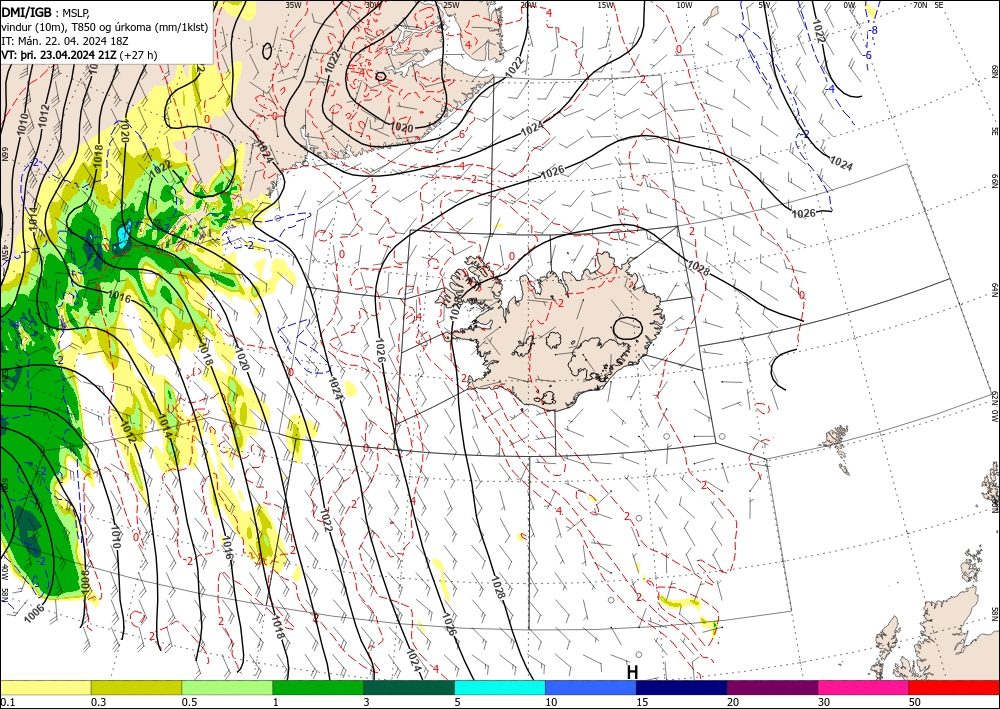1000x709 pixels.
Task: Click the cyan heavy precipitation spot near Greenland
Action: (x=121, y=235)
